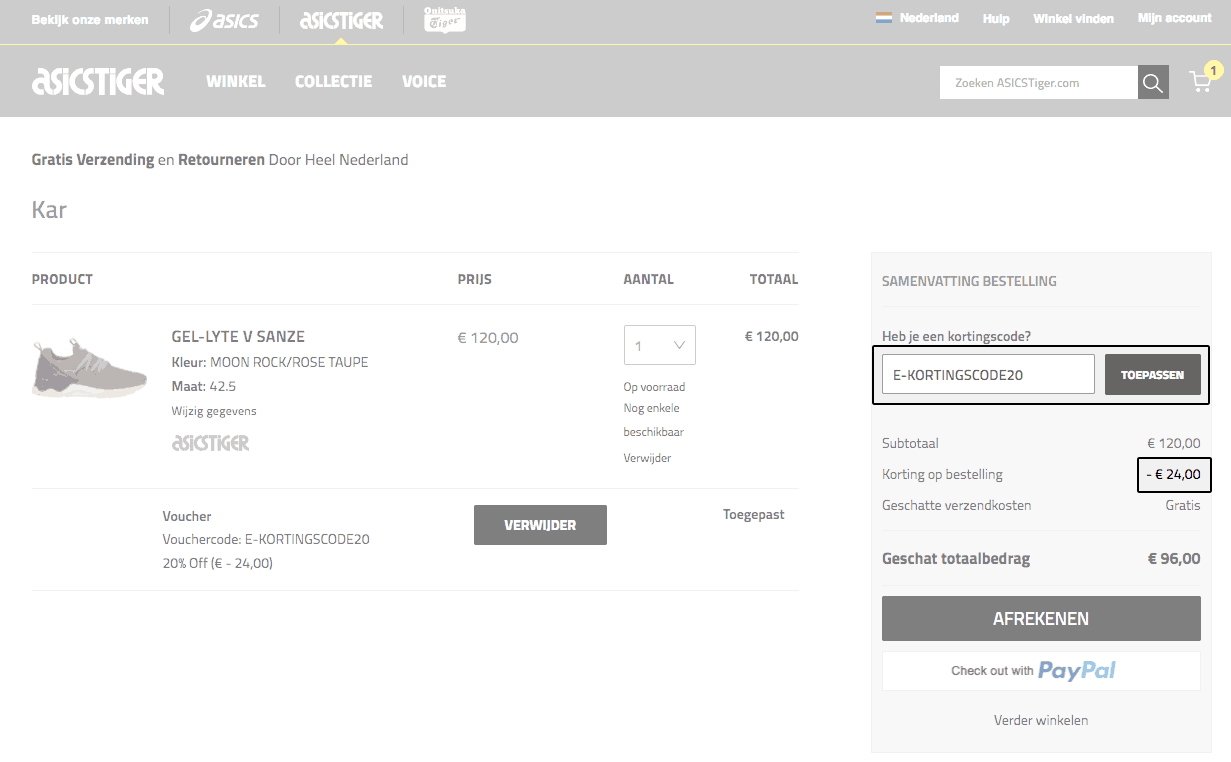This screenshot has width=1231, height=762.
Task: Click the discount amount - € 24,00
Action: [x=1174, y=475]
